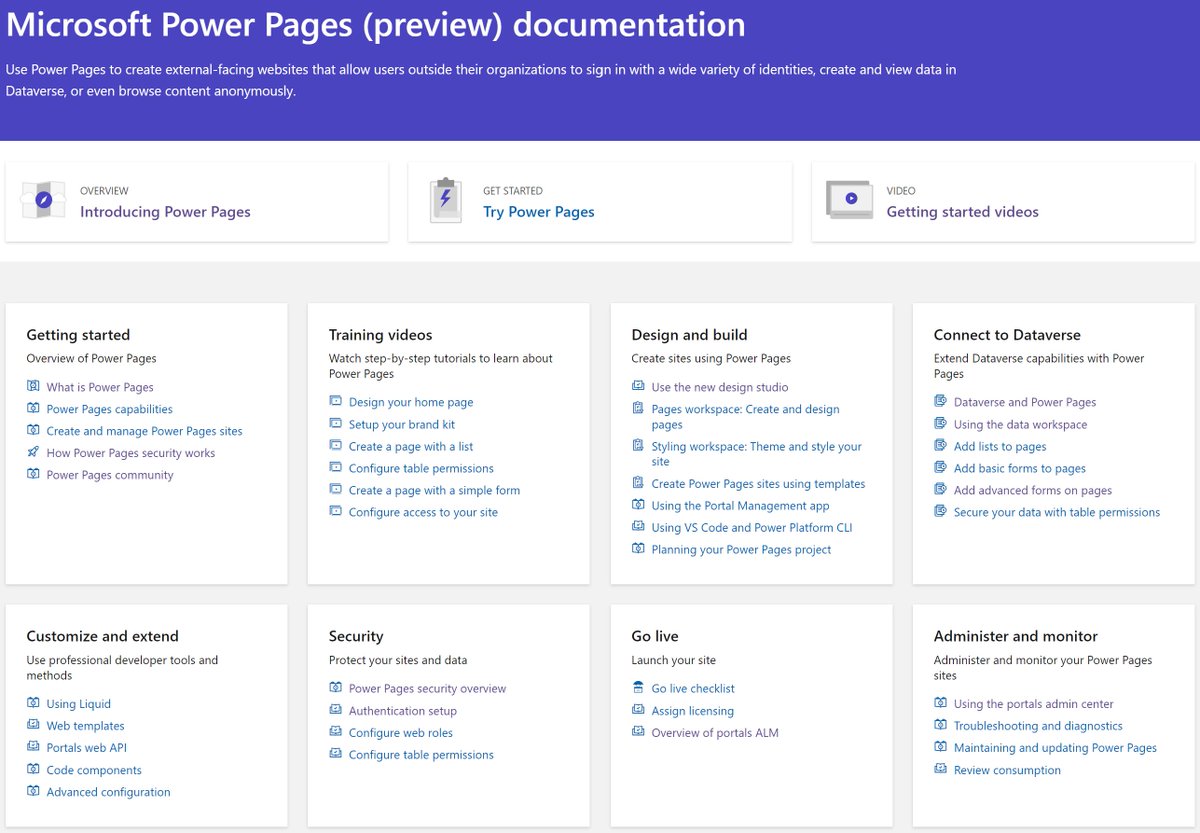This screenshot has height=833, width=1200.
Task: Click the icon beside Configure access to your site
Action: click(335, 512)
